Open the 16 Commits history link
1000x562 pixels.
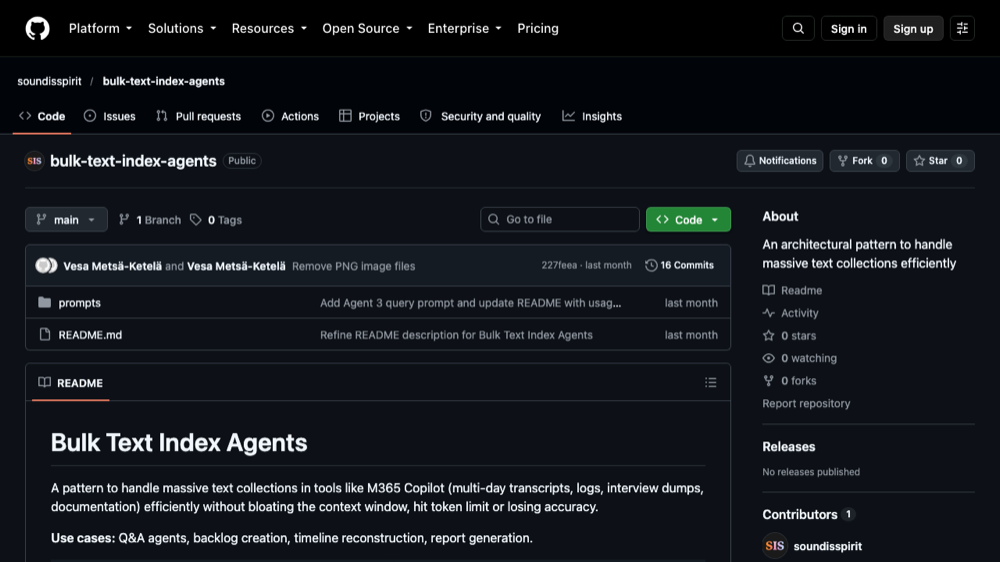[x=679, y=265]
